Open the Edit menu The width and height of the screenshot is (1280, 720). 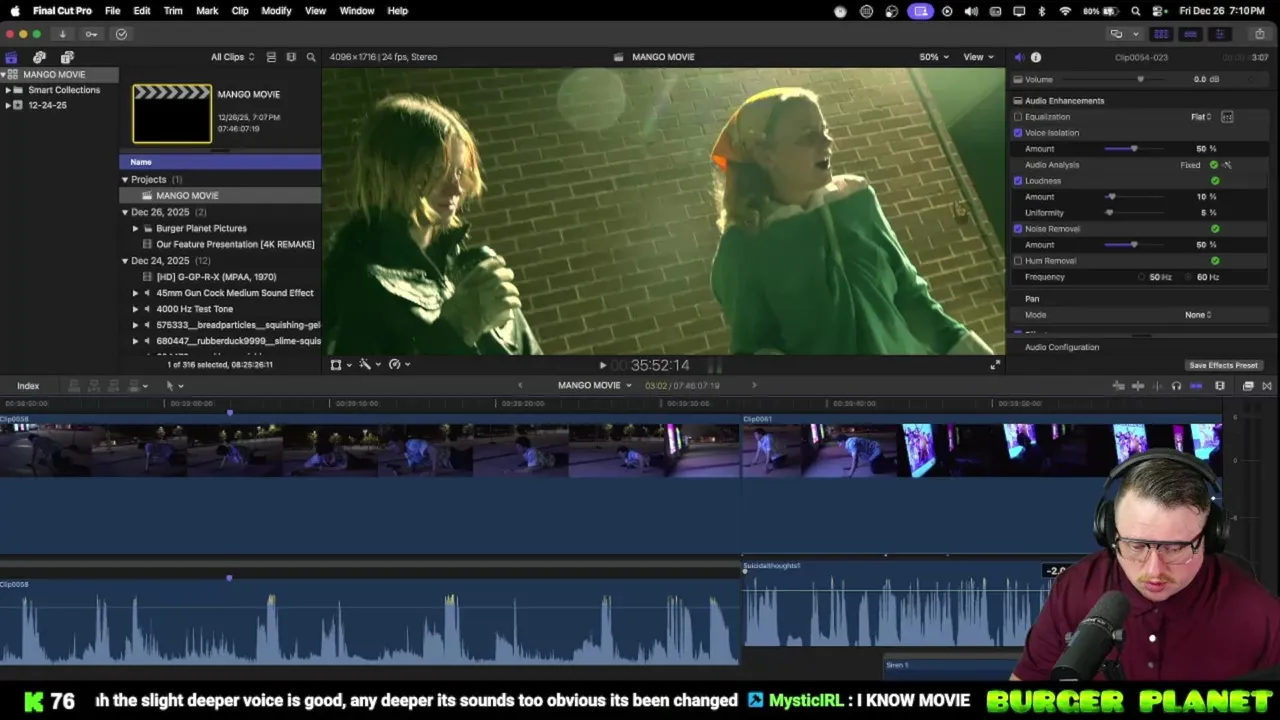[142, 11]
